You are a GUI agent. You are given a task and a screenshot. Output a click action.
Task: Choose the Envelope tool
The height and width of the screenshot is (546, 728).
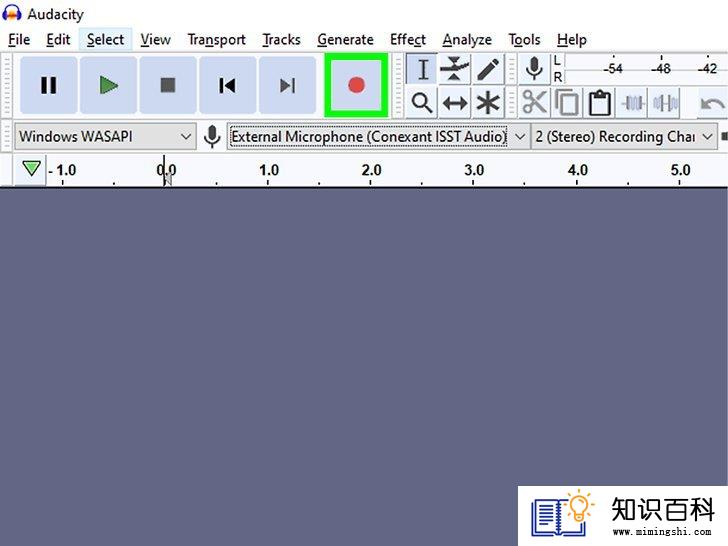(x=455, y=69)
